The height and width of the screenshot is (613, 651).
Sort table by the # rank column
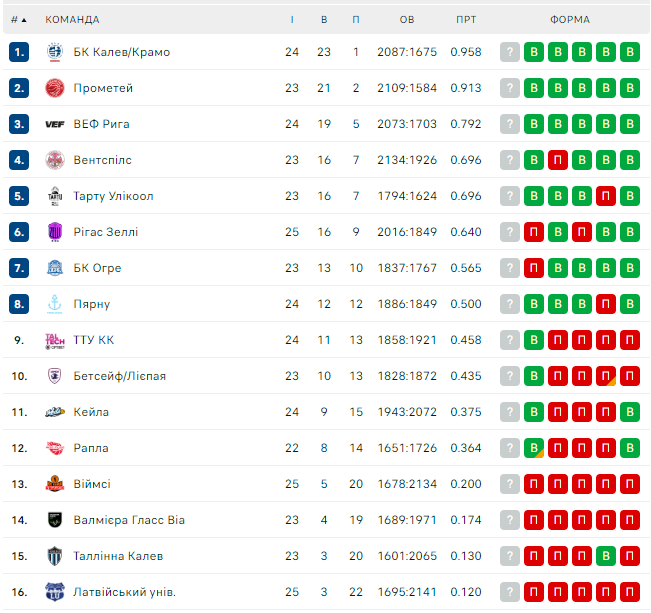[x=18, y=20]
